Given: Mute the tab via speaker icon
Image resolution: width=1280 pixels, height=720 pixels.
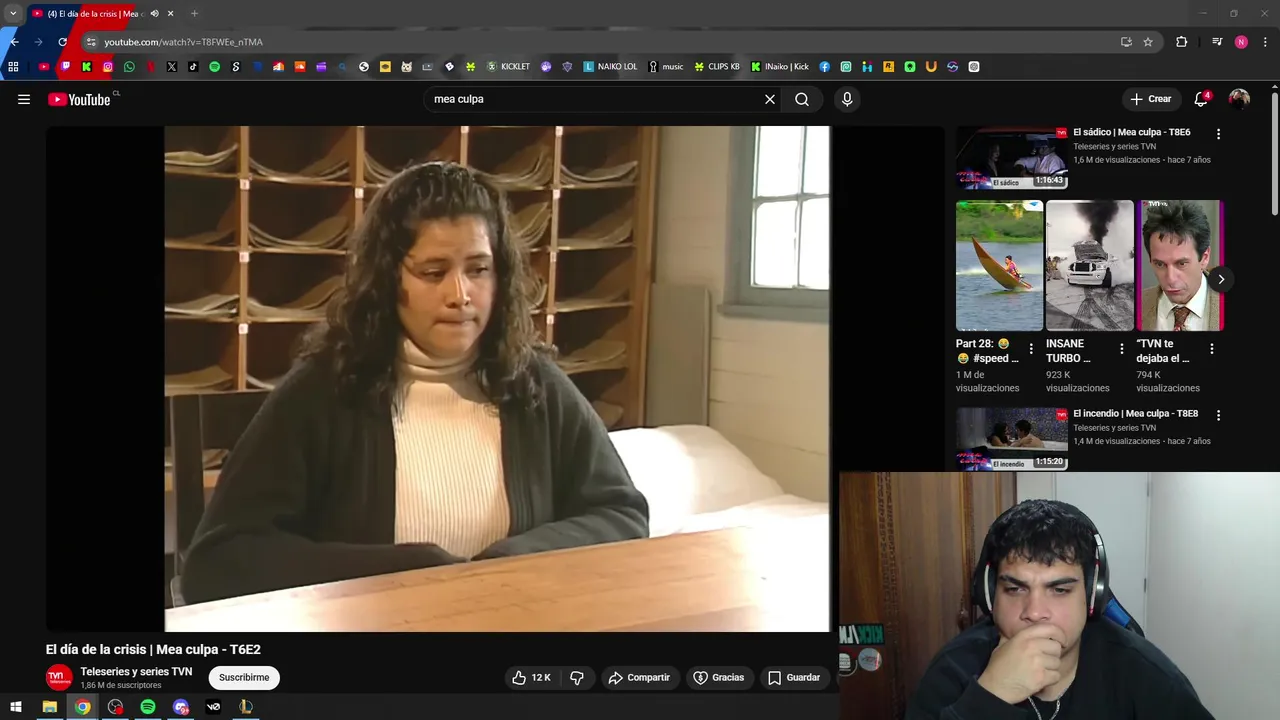Looking at the screenshot, I should (154, 13).
